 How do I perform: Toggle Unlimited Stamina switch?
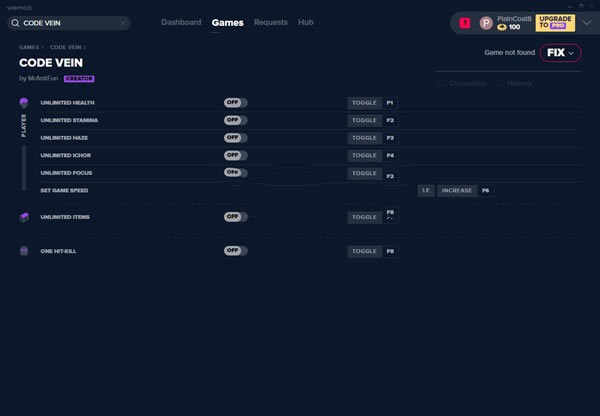[236, 120]
